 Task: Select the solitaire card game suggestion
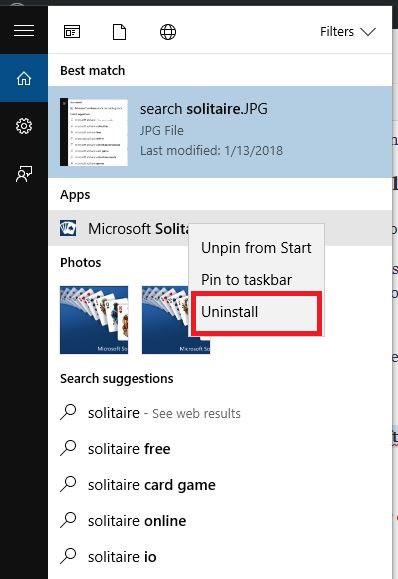pyautogui.click(x=220, y=484)
